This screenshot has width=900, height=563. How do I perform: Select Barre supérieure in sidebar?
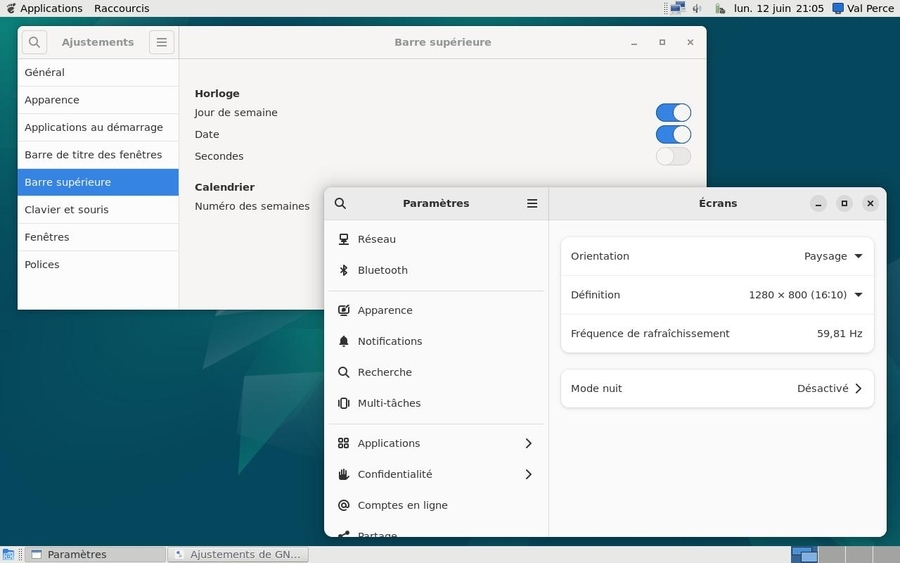tap(98, 182)
